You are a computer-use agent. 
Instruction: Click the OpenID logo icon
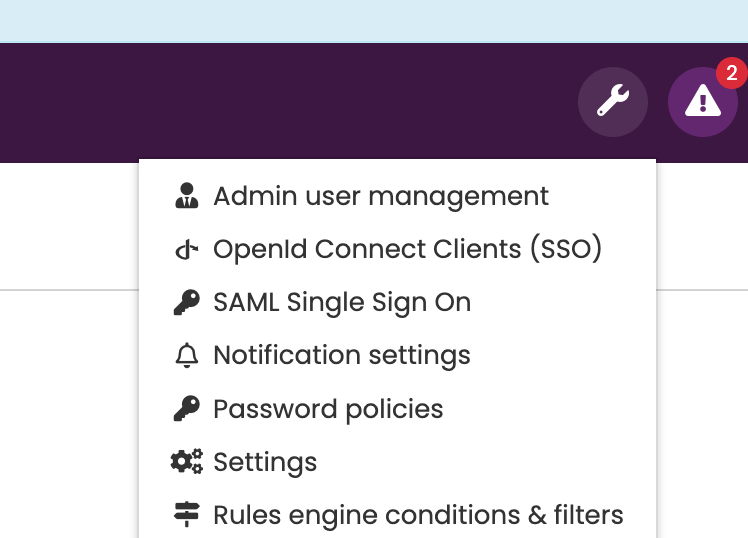click(187, 249)
